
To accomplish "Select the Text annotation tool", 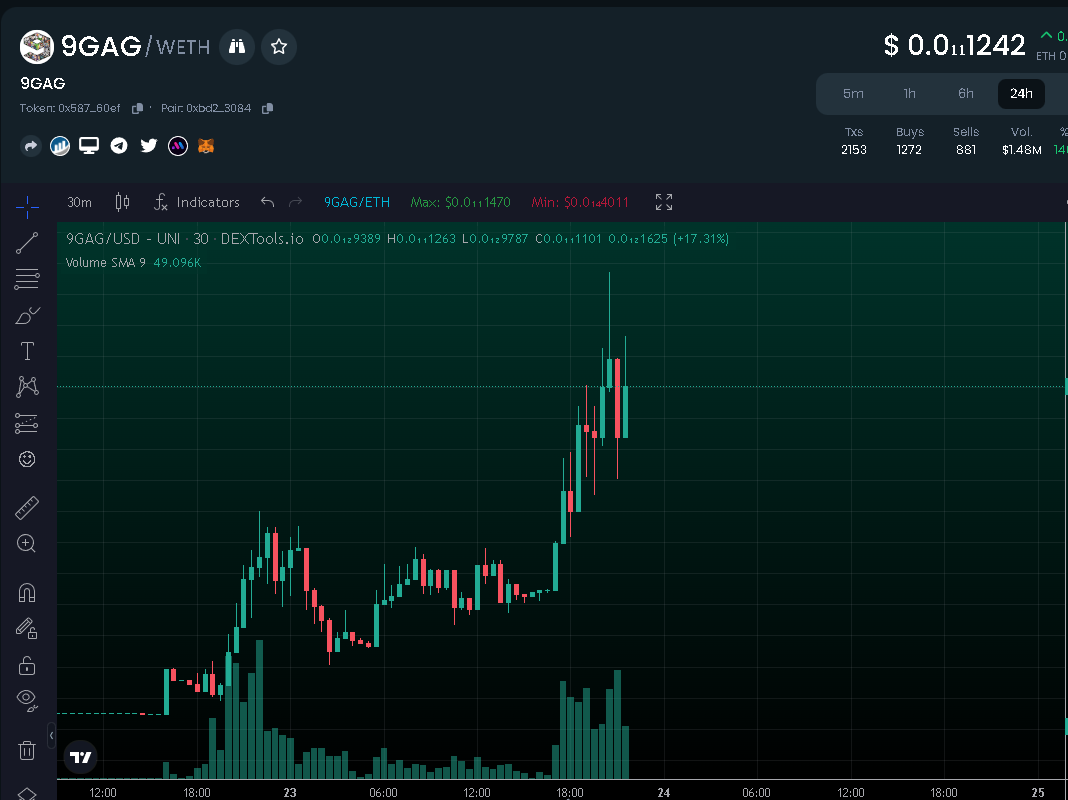I will point(27,351).
